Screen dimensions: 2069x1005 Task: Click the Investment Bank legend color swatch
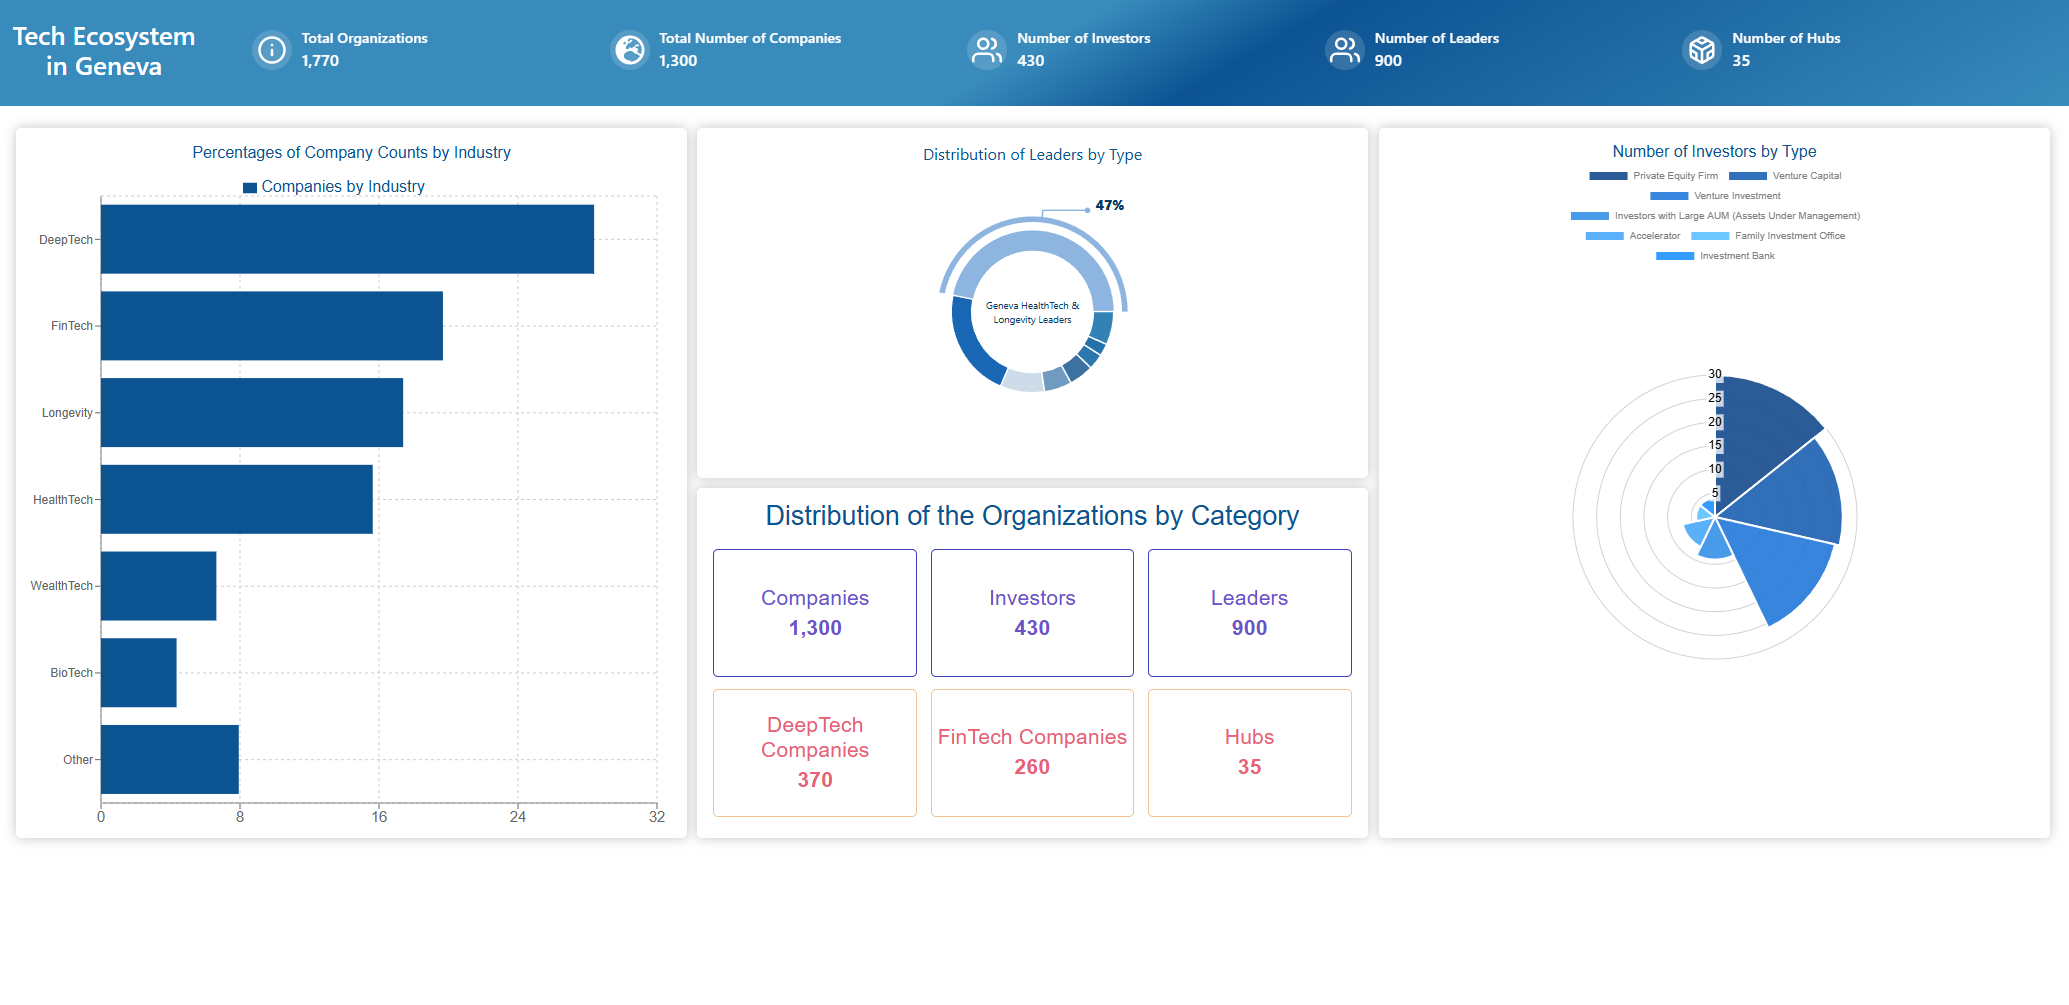click(x=1675, y=256)
